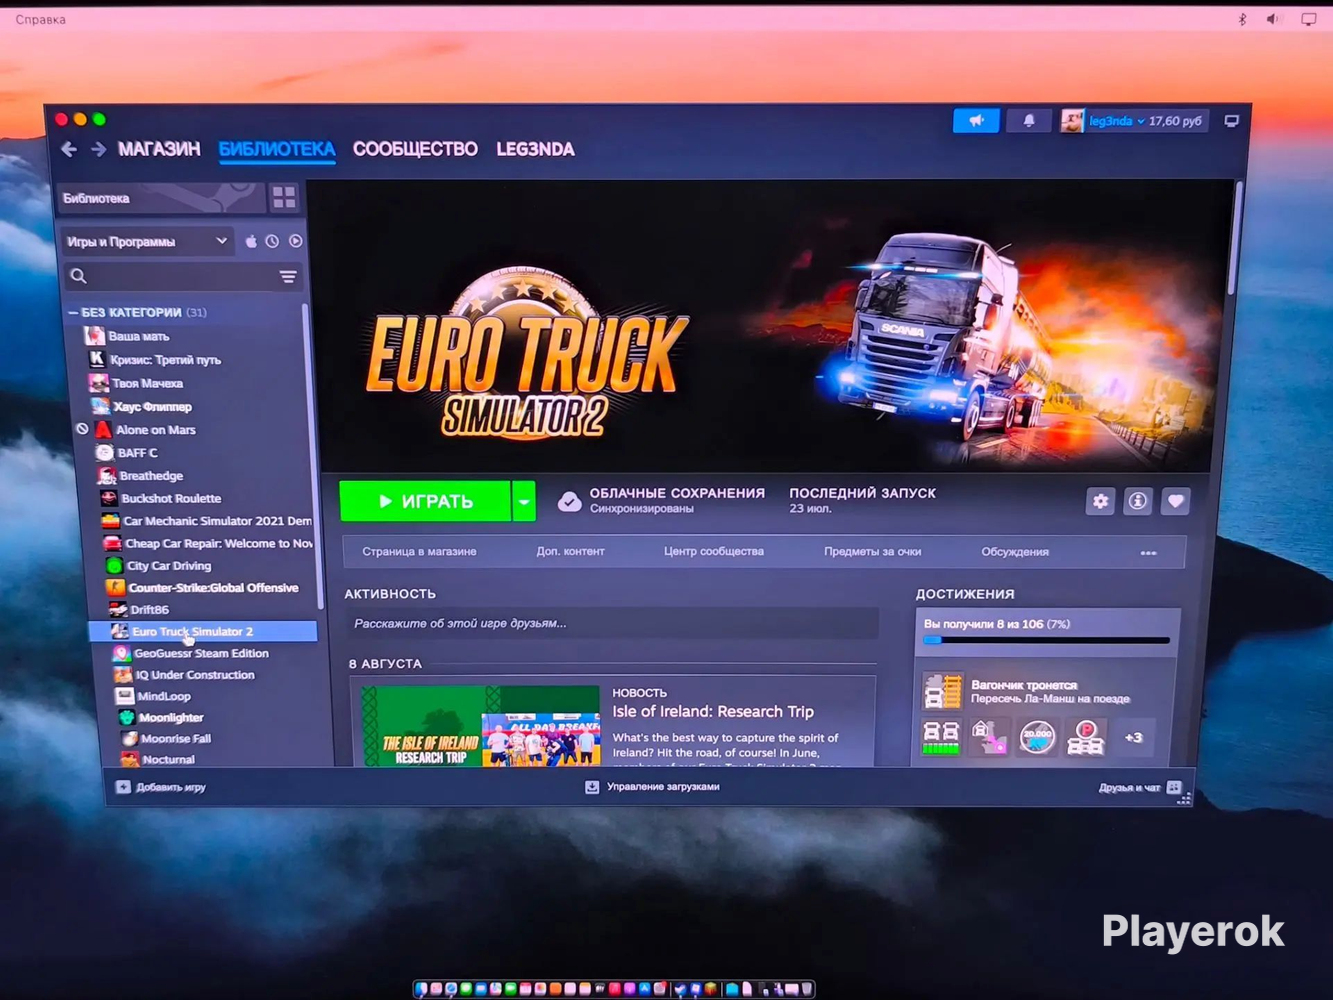Open Управление загрузками
This screenshot has width=1333, height=1000.
[663, 787]
